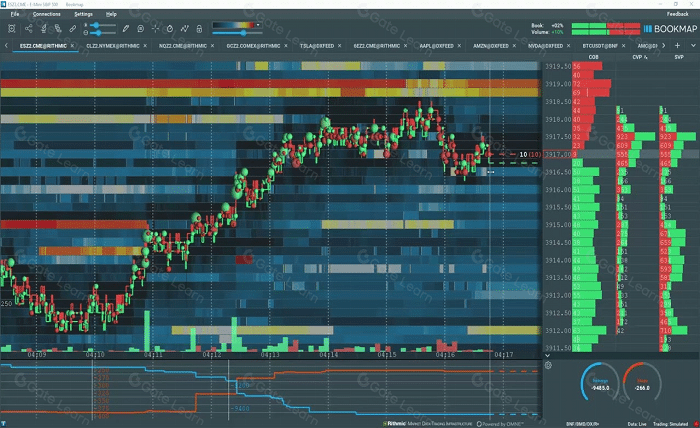Click the COB column header
This screenshot has width=700, height=428.
click(x=593, y=57)
